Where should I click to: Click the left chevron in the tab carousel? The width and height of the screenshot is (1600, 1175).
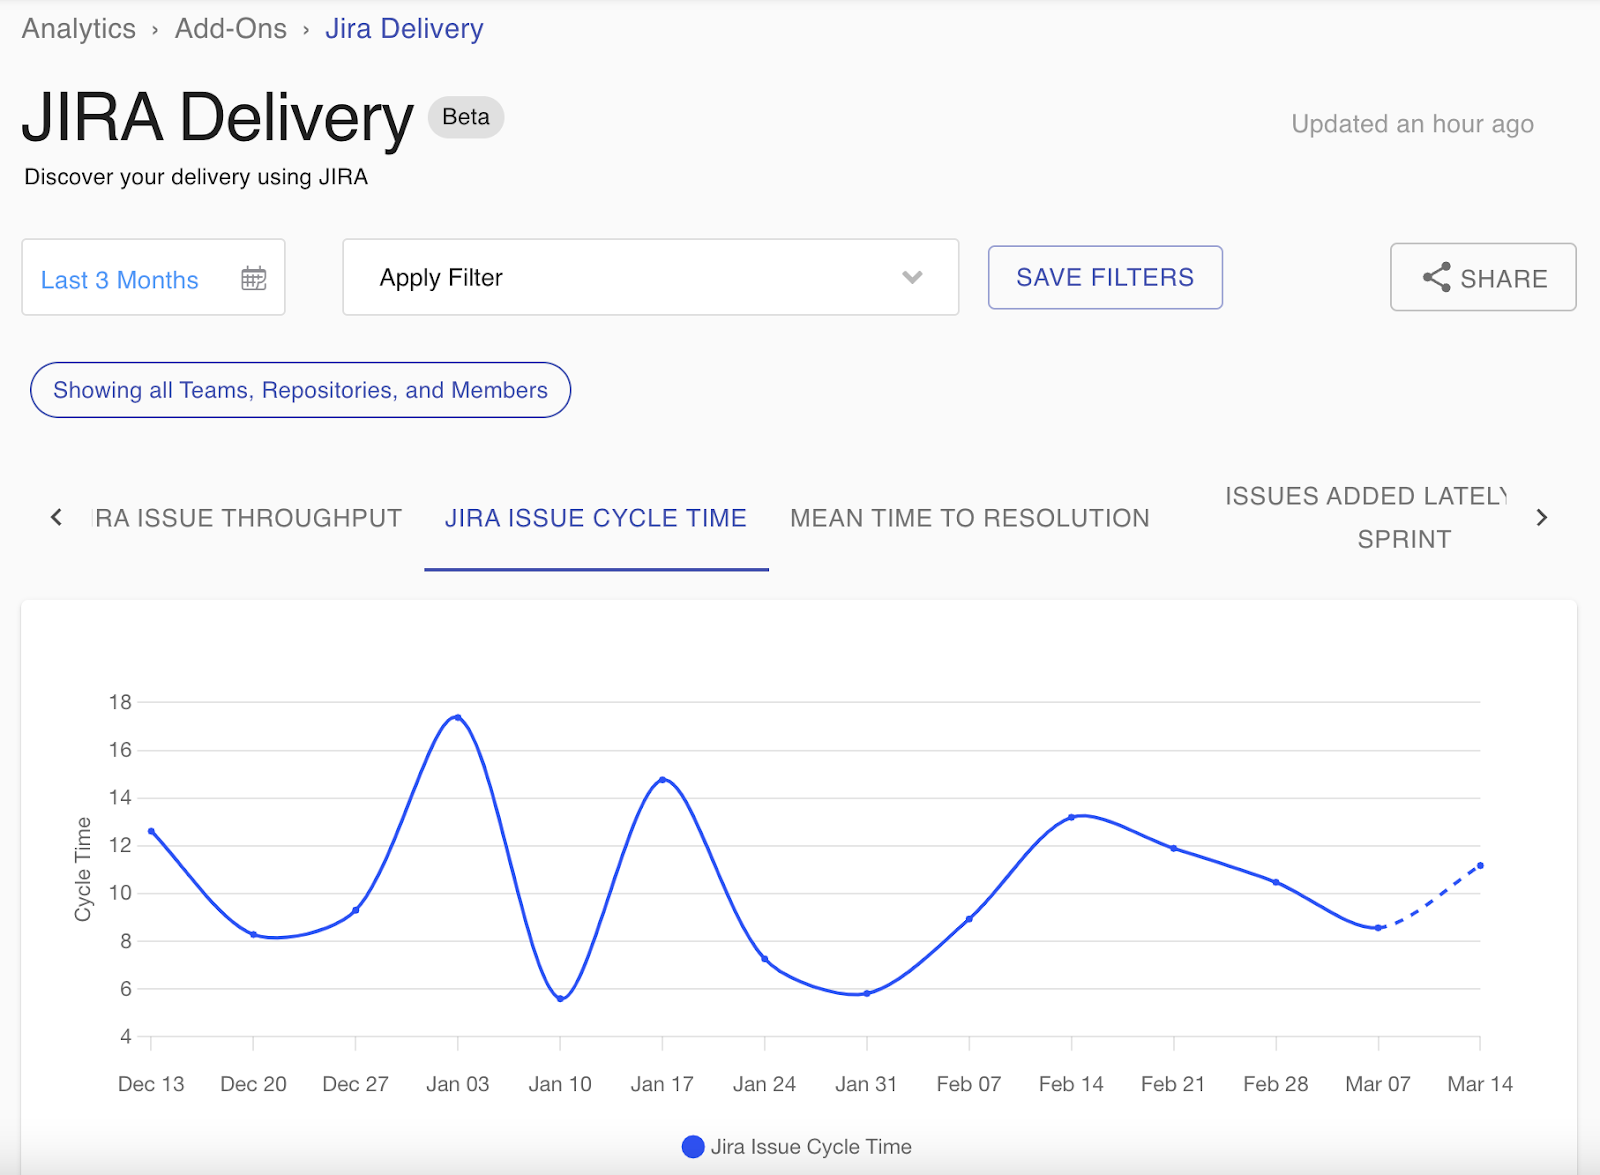click(56, 518)
